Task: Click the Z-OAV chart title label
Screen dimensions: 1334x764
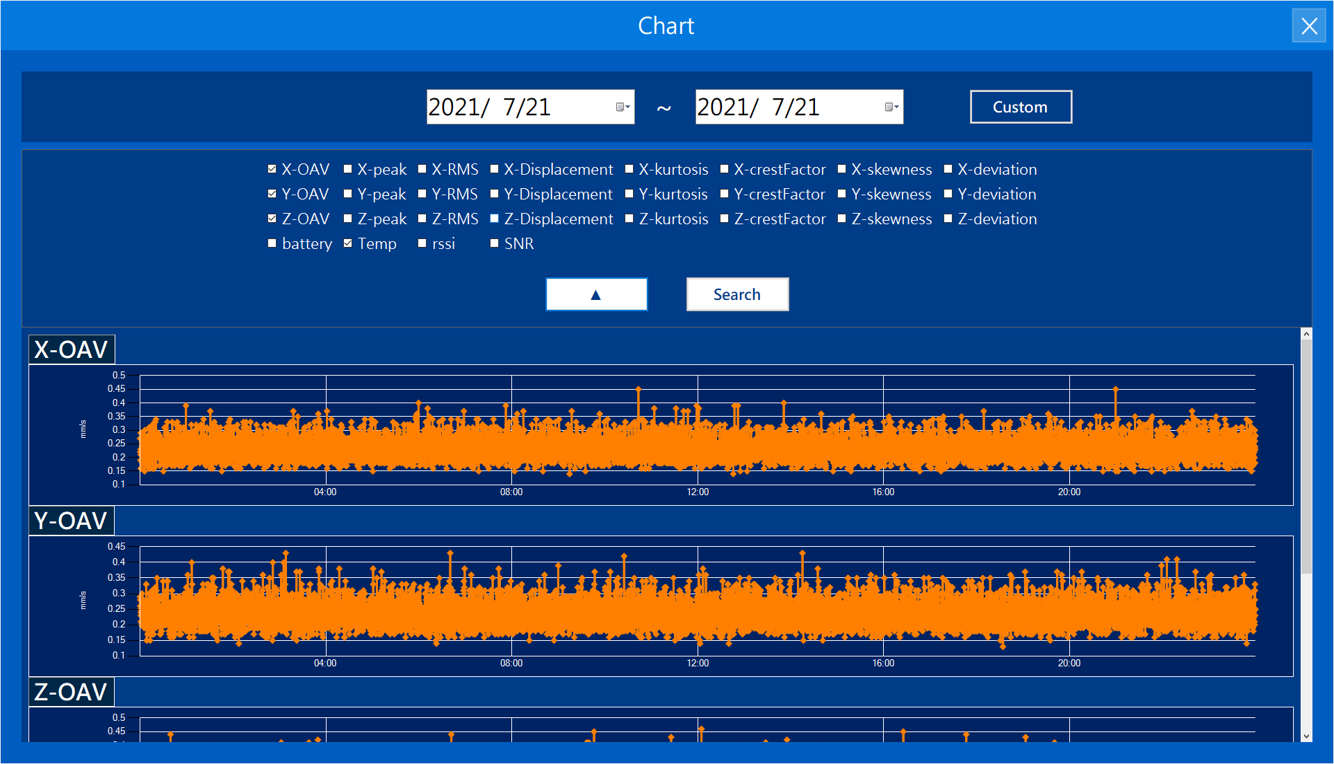Action: tap(71, 692)
